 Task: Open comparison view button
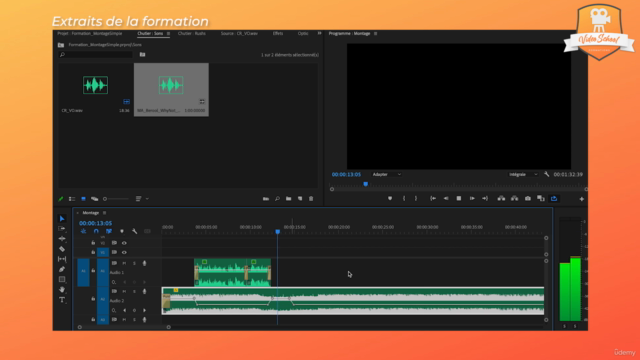[x=541, y=198]
